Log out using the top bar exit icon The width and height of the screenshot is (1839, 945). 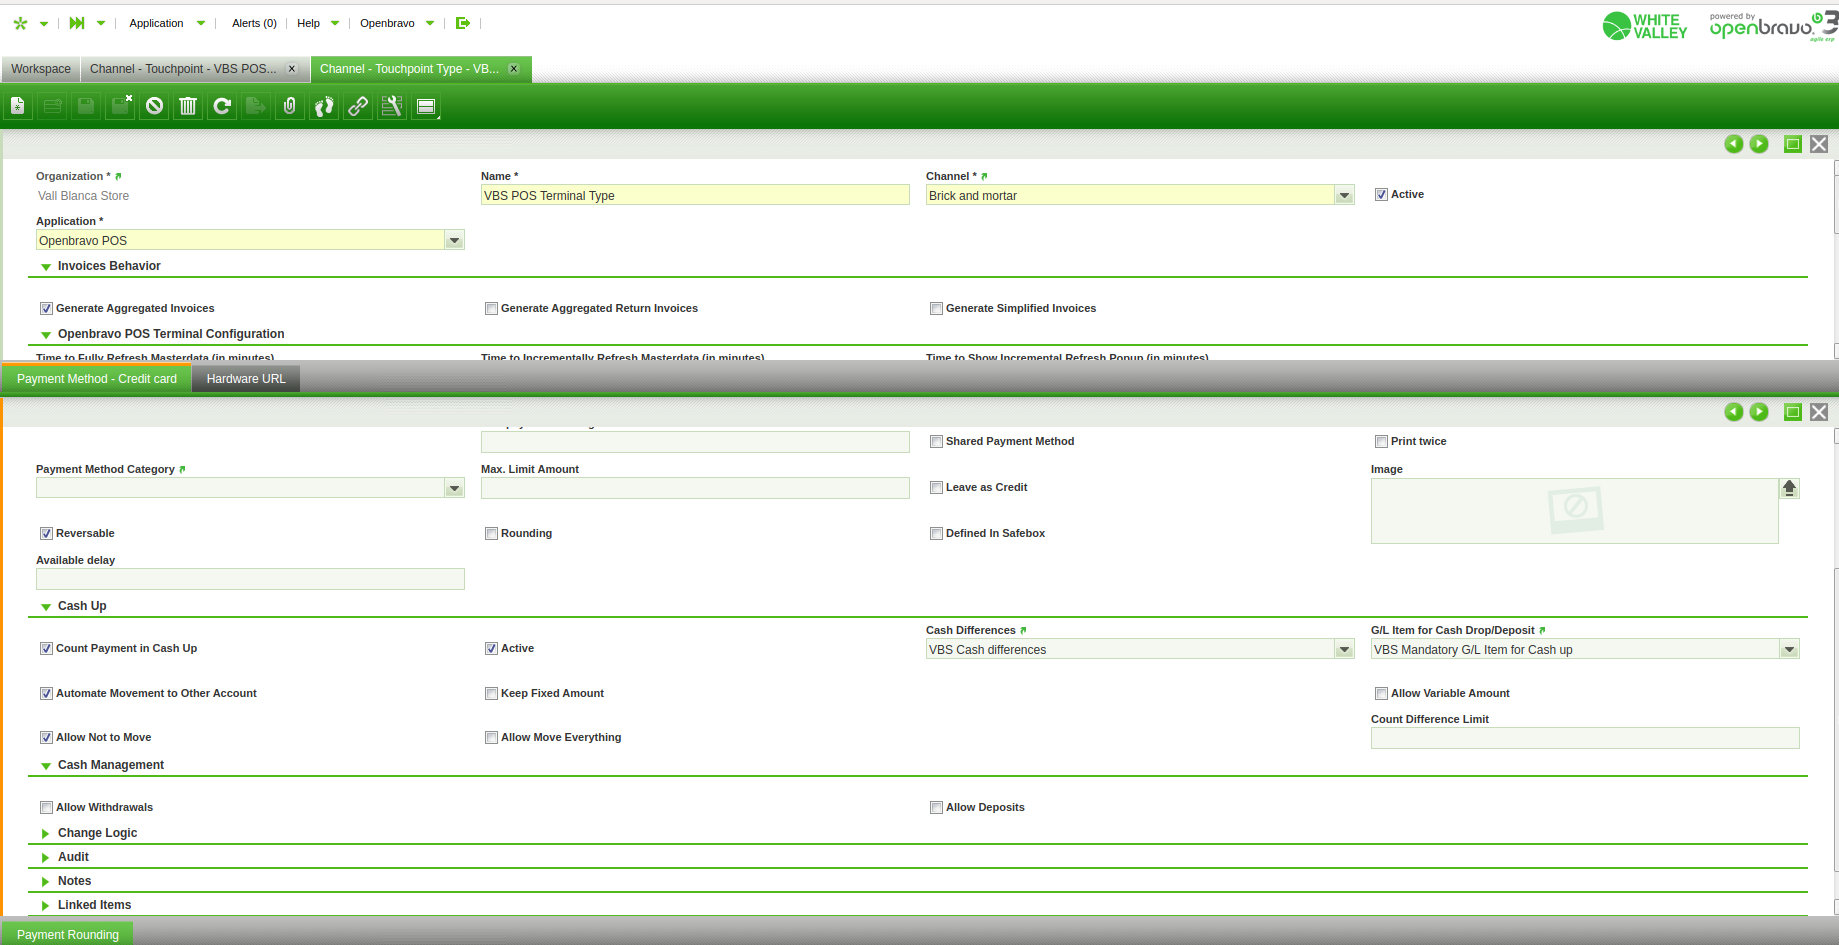[x=462, y=23]
